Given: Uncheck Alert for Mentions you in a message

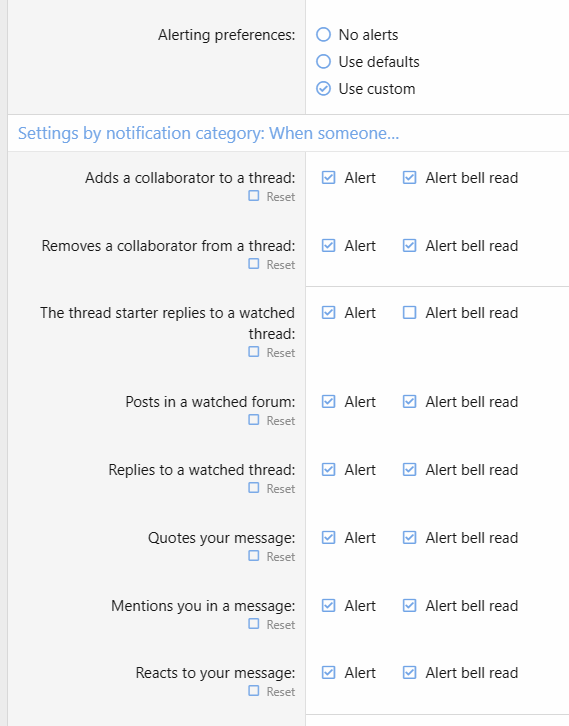Looking at the screenshot, I should pyautogui.click(x=328, y=606).
